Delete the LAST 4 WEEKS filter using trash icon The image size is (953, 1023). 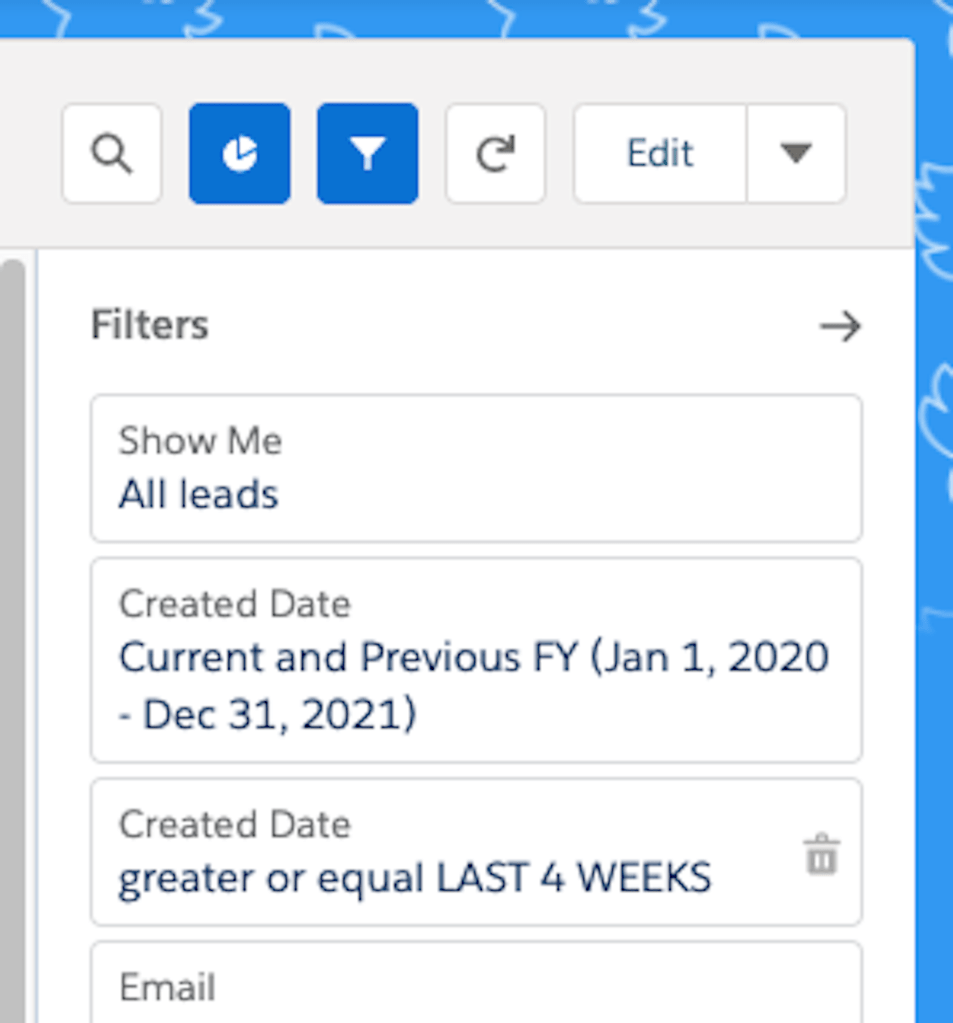[x=821, y=857]
